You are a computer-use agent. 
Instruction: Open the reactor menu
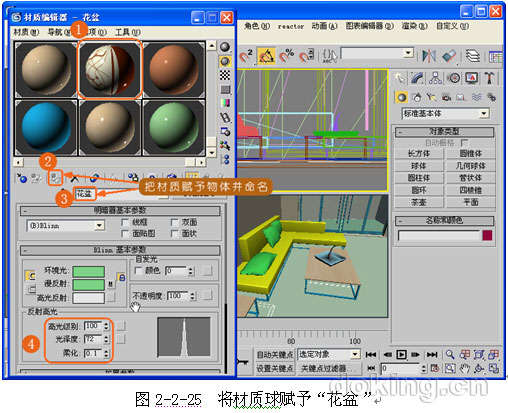pyautogui.click(x=291, y=26)
